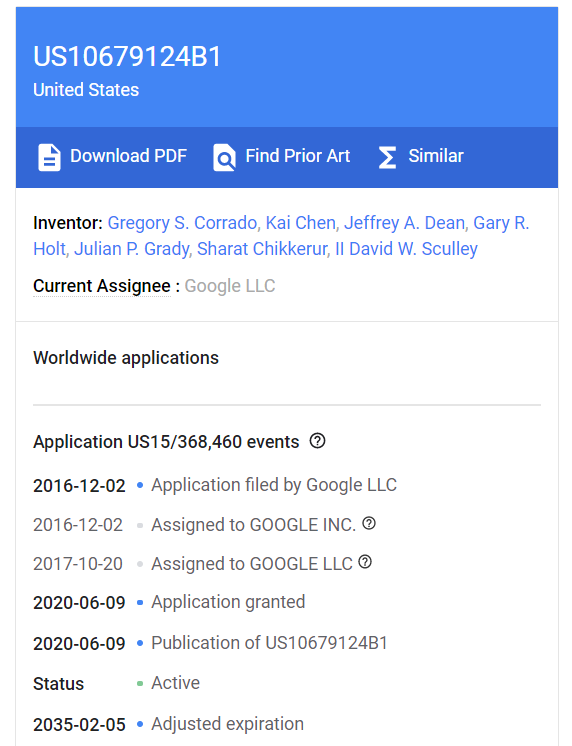This screenshot has height=746, width=572.
Task: Open help icon beside Assigned to GOOGLE LLC
Action: [365, 562]
